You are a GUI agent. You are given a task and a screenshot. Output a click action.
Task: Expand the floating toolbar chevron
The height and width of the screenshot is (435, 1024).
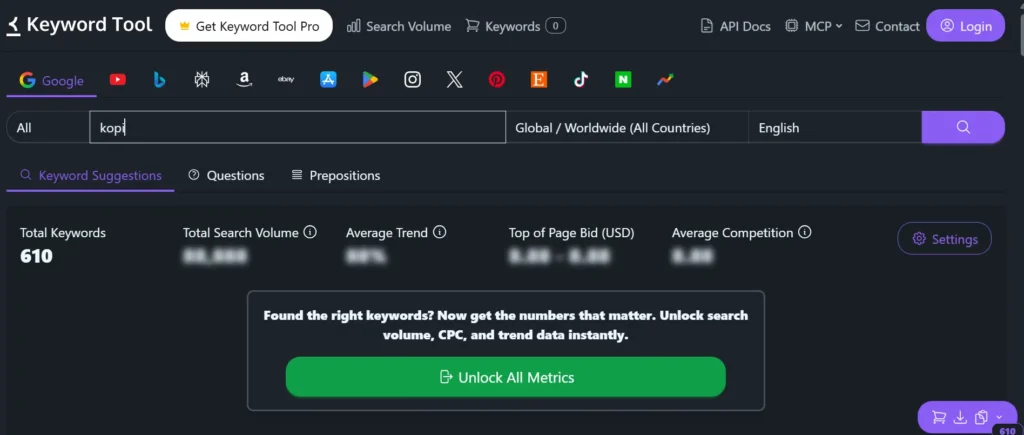click(x=999, y=417)
